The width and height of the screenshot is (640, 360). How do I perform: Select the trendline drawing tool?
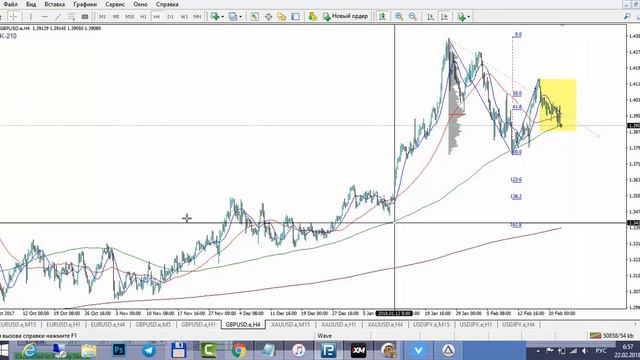pos(58,16)
